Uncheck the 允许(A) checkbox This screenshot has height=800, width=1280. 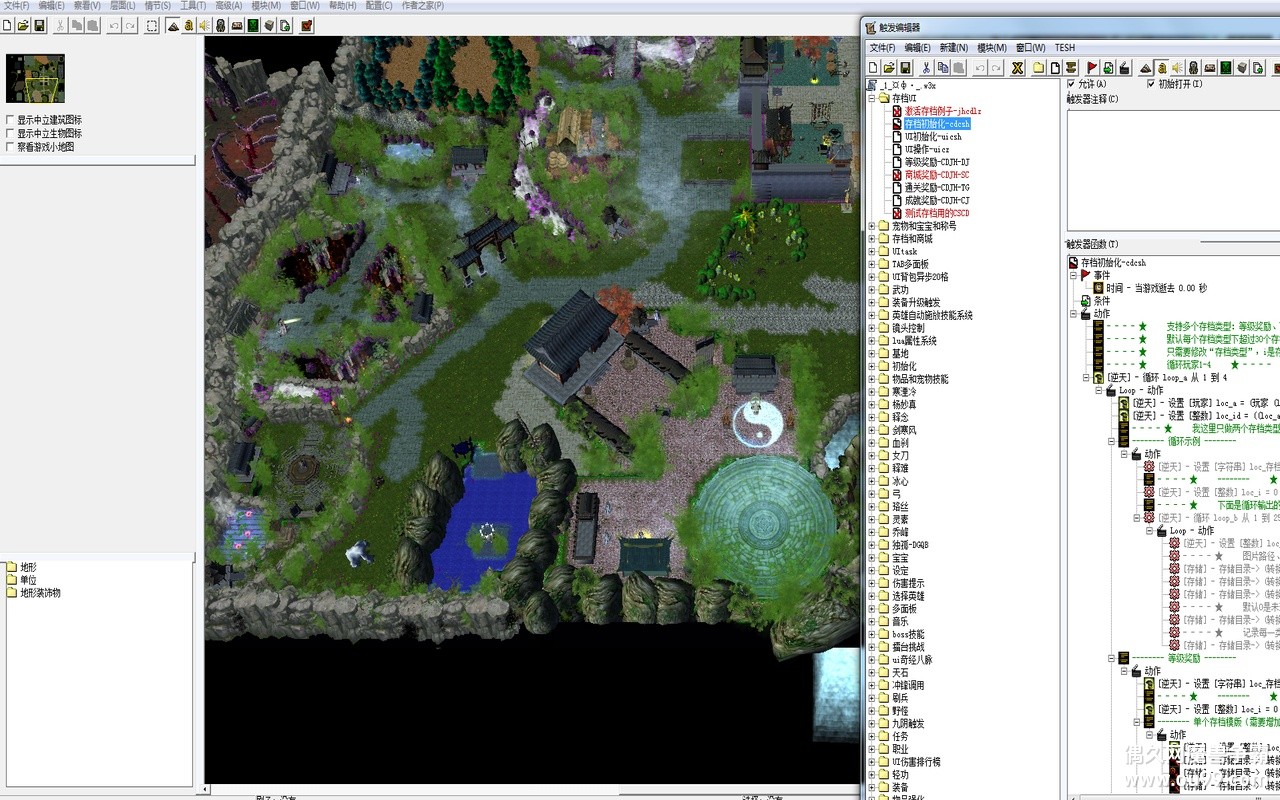[x=1073, y=84]
